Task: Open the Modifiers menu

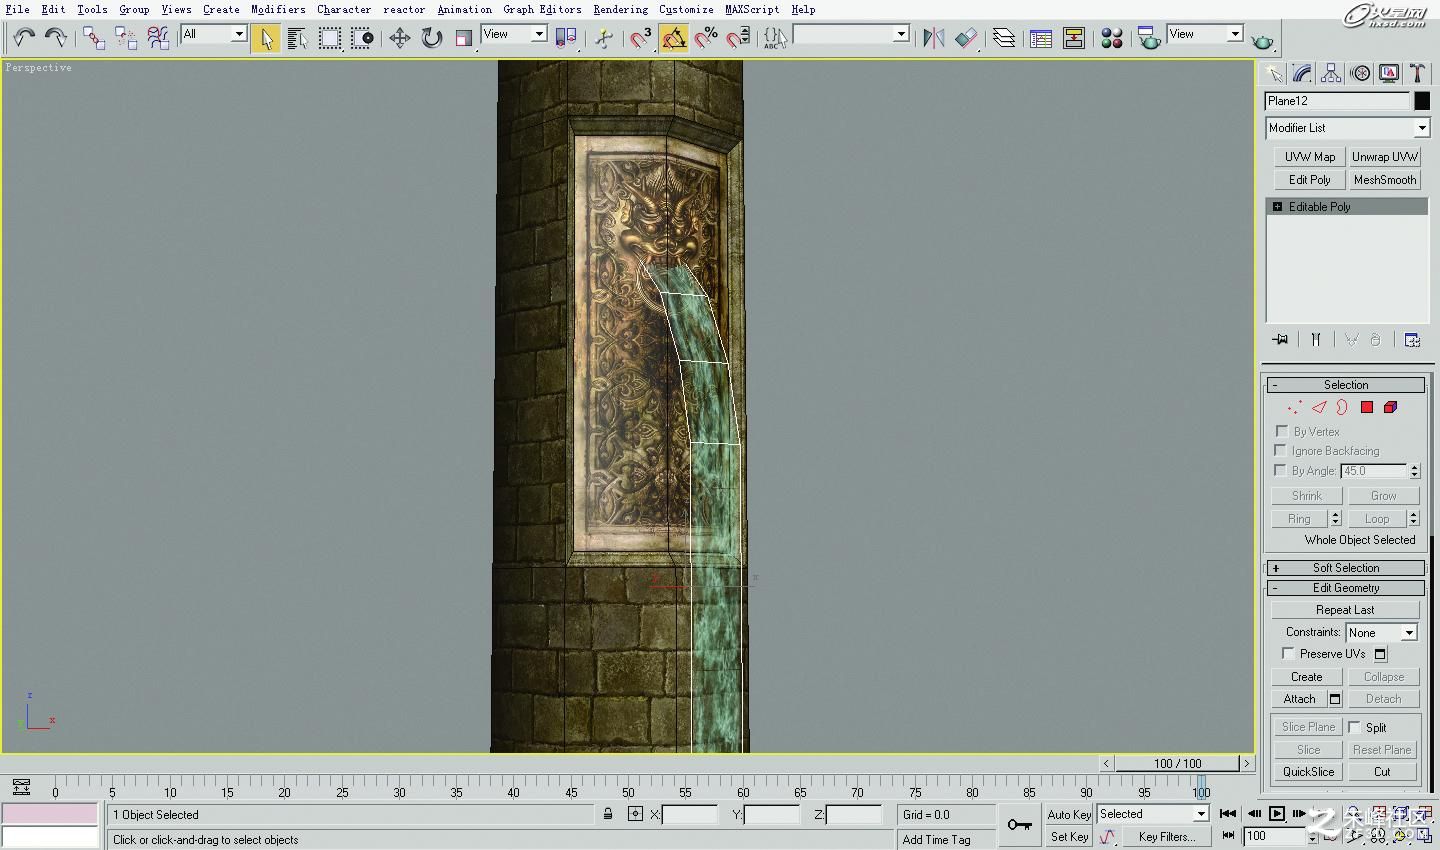Action: pos(278,9)
